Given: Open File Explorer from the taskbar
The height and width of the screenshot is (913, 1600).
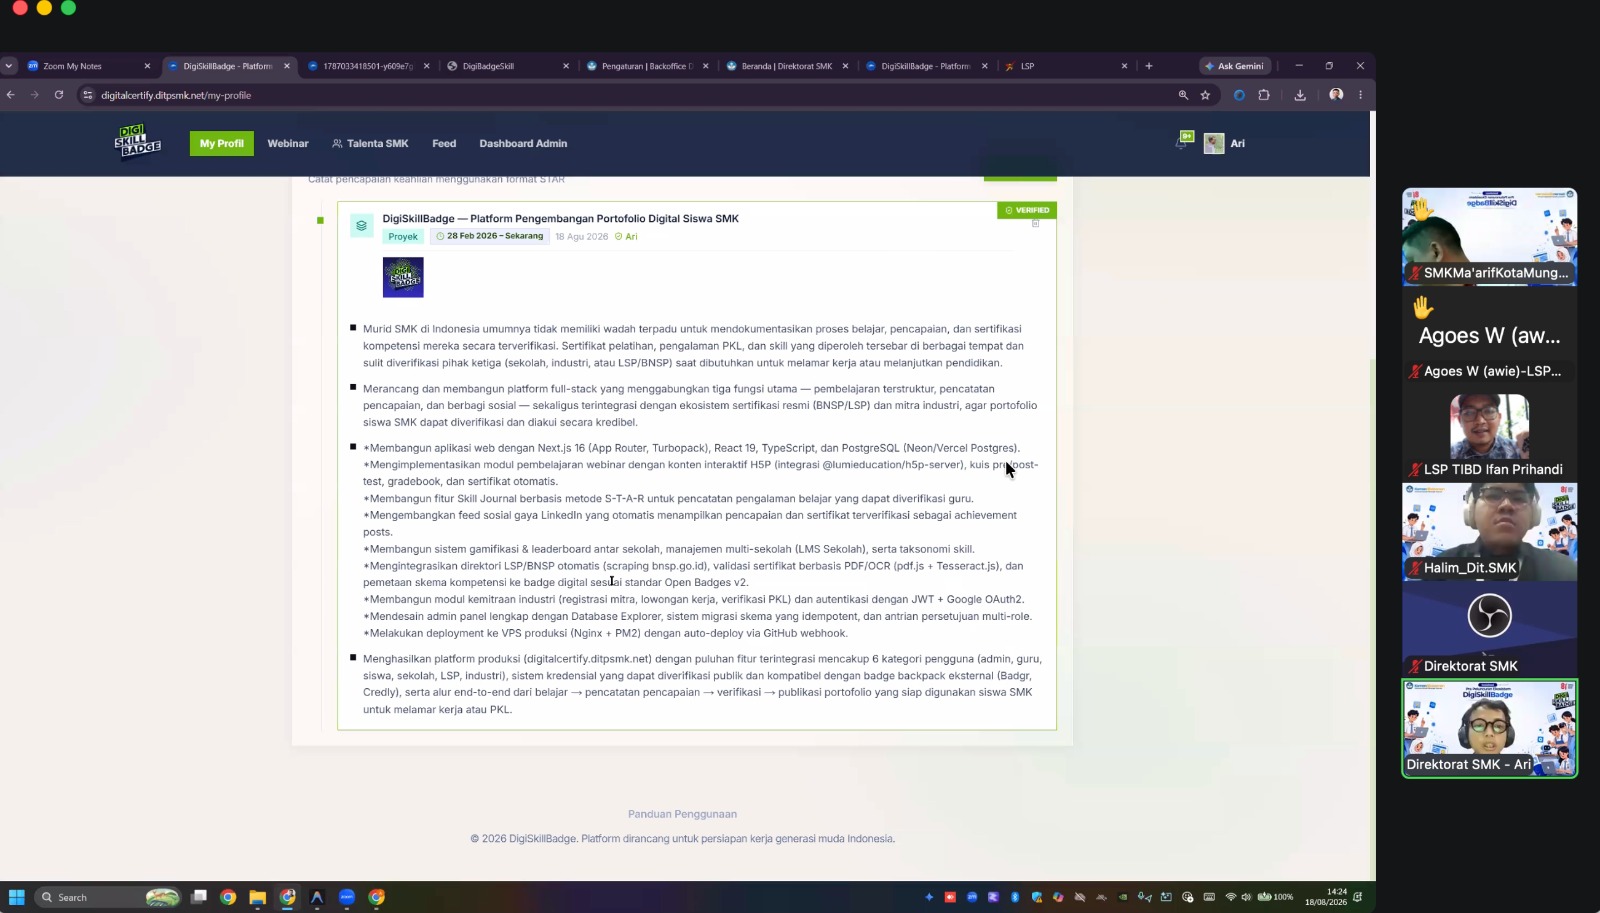Looking at the screenshot, I should tap(258, 897).
